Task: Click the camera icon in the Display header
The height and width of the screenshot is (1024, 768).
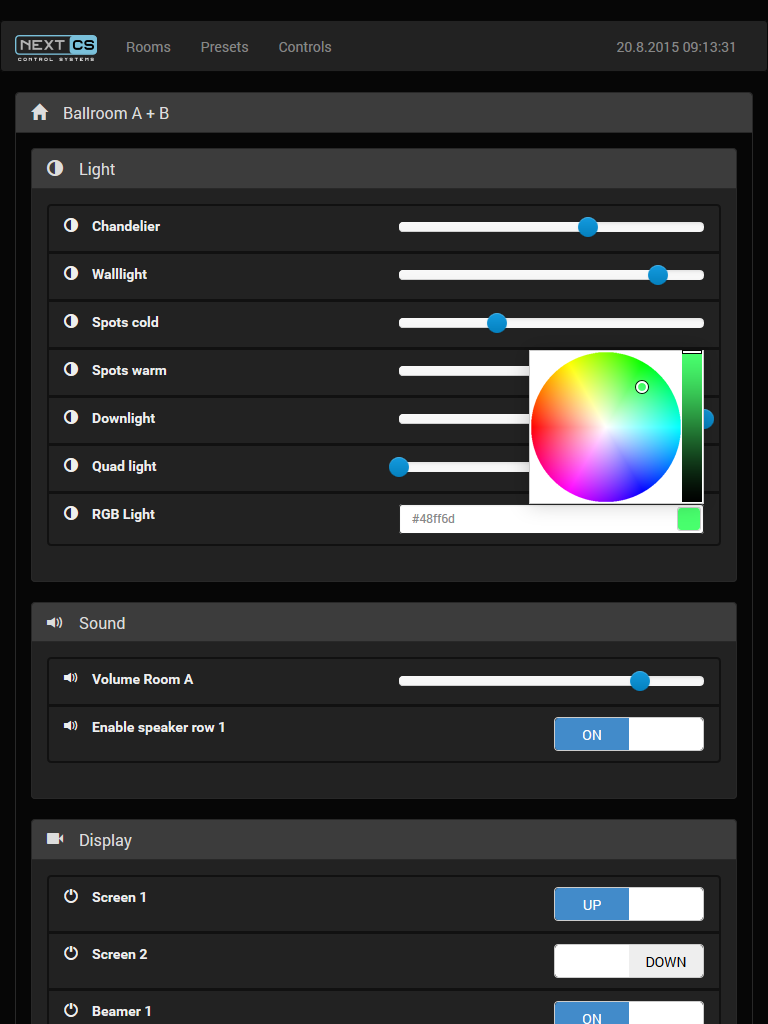Action: (x=55, y=839)
